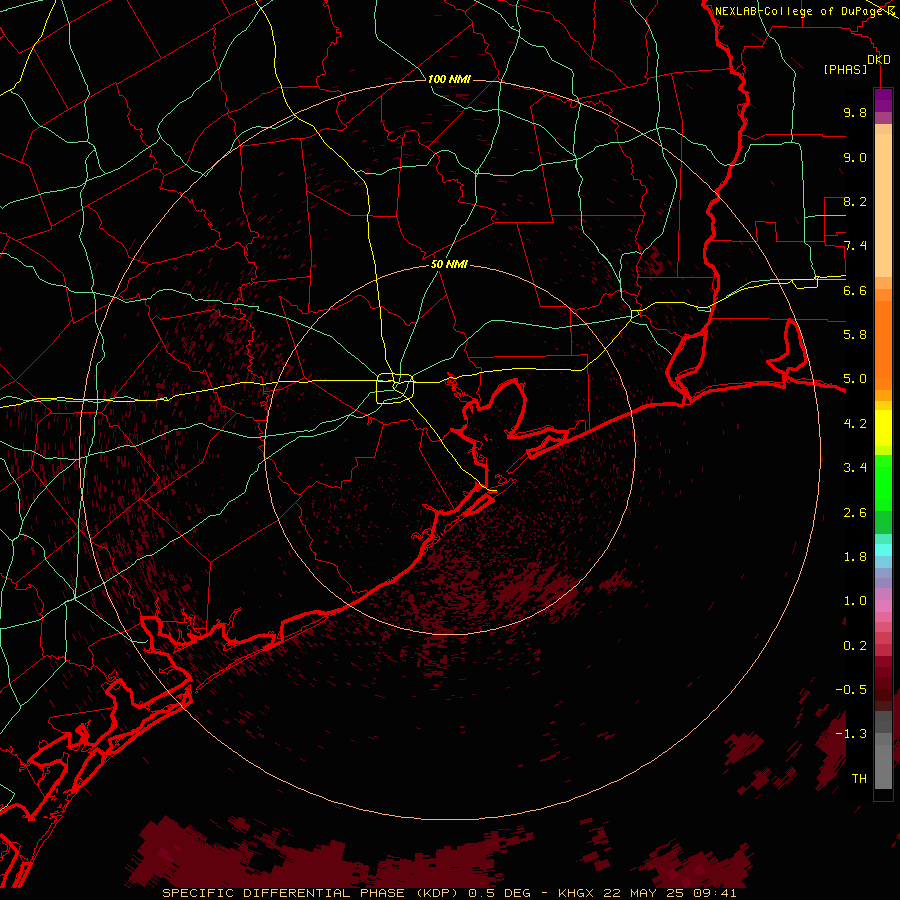Click the 3.4 value on color scale
900x900 pixels.
pyautogui.click(x=855, y=468)
